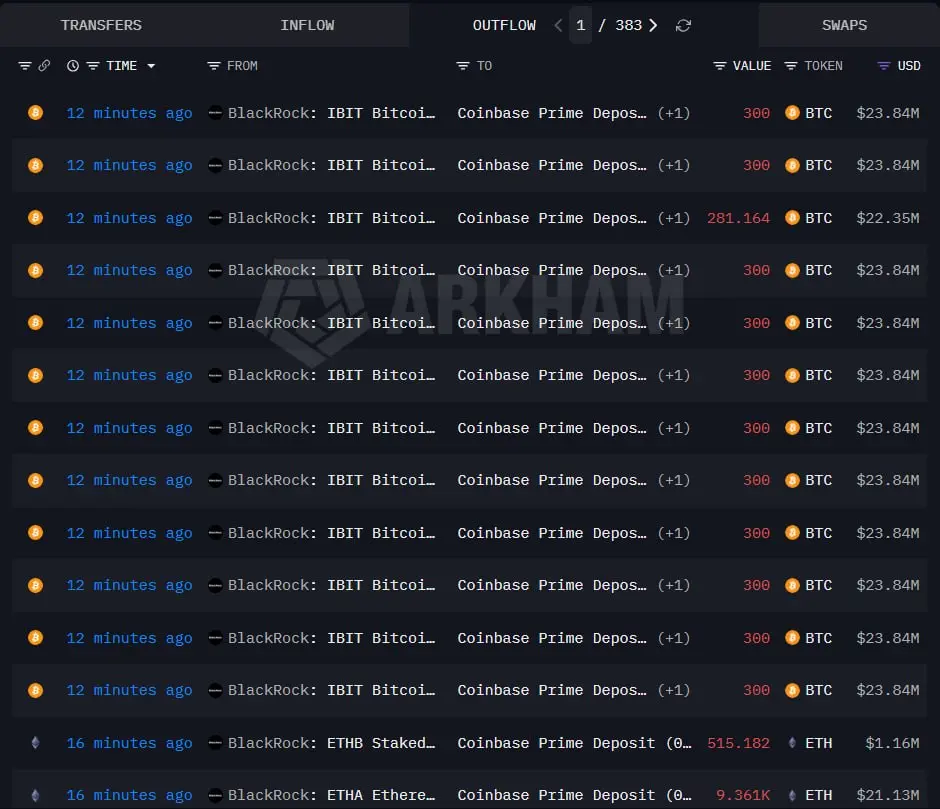Click the 281.164 value cell

[x=739, y=218]
